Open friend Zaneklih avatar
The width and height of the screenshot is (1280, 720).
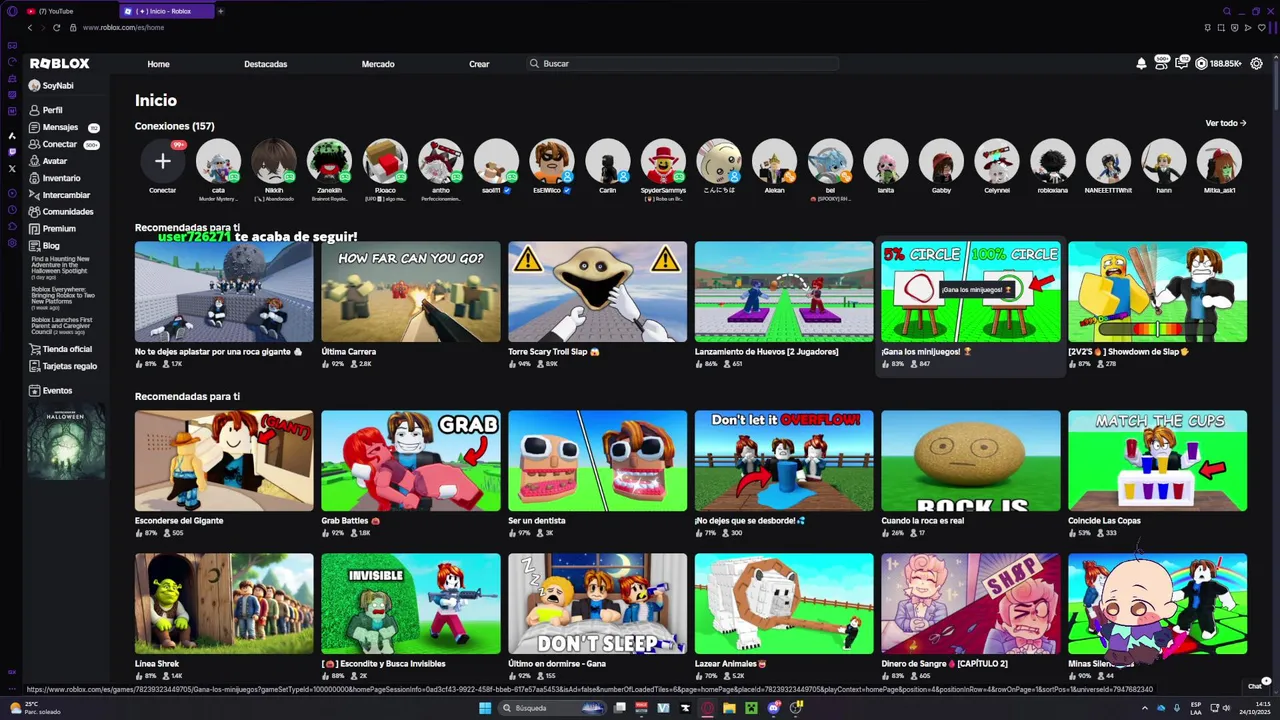[329, 161]
